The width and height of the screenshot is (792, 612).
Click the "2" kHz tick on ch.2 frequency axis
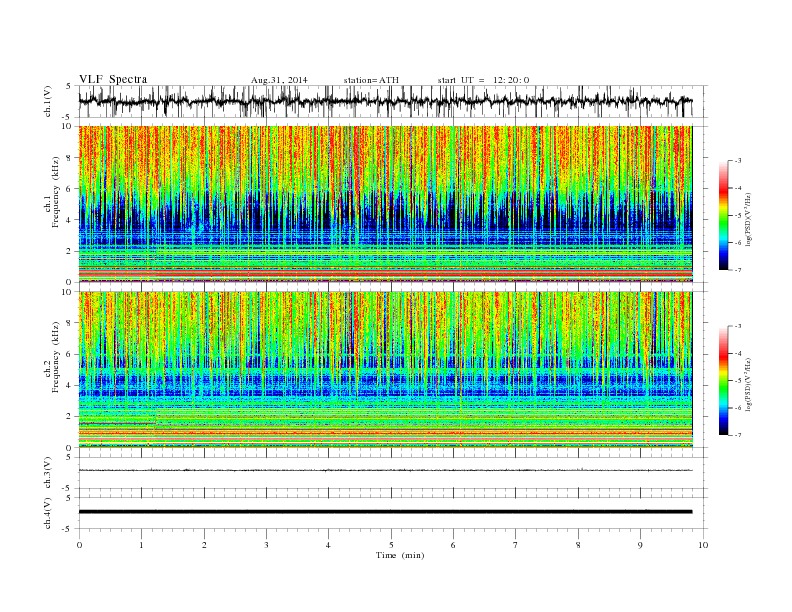click(70, 417)
